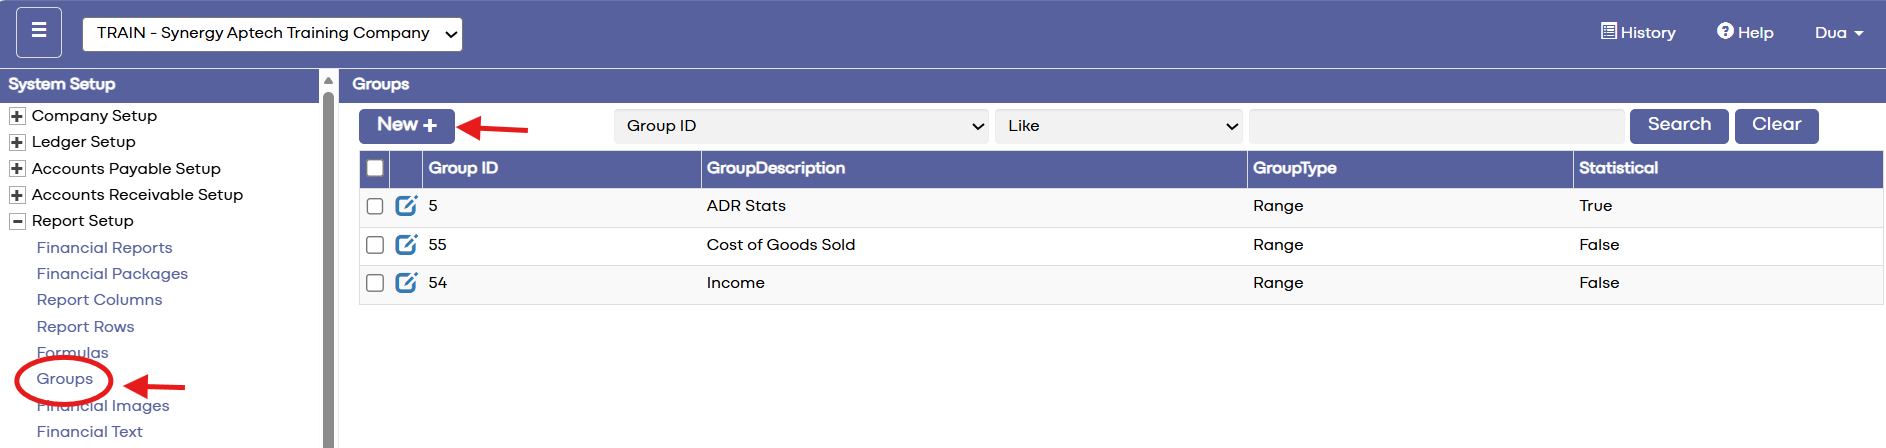This screenshot has height=448, width=1886.
Task: Open Financial Reports in the sidebar
Action: (104, 247)
